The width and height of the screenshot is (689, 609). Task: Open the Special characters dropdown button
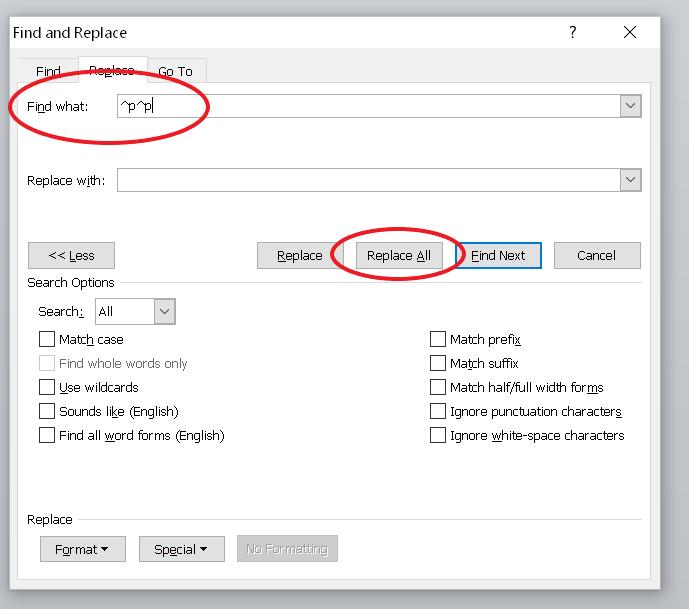[181, 549]
